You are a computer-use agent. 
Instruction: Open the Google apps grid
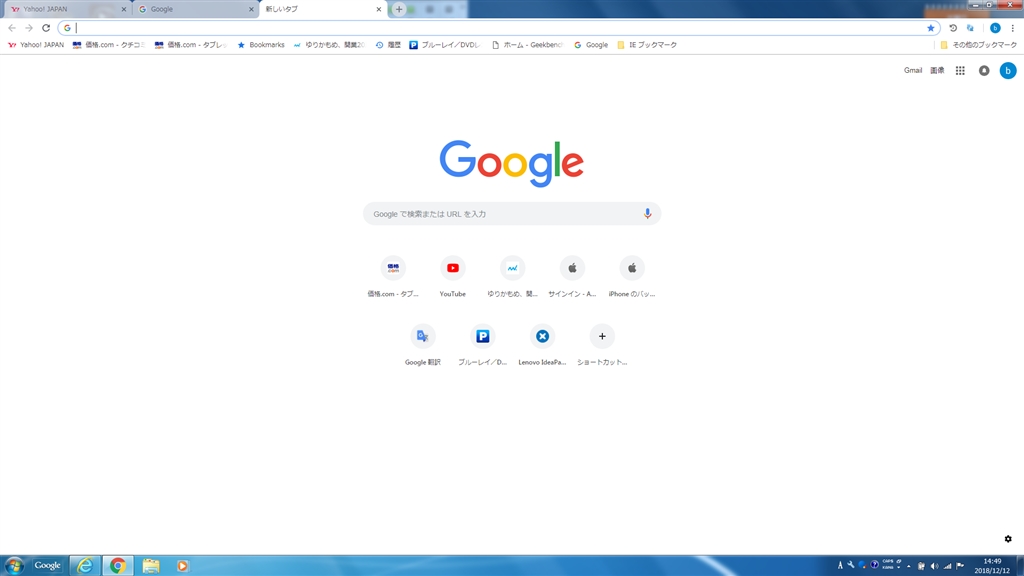960,71
